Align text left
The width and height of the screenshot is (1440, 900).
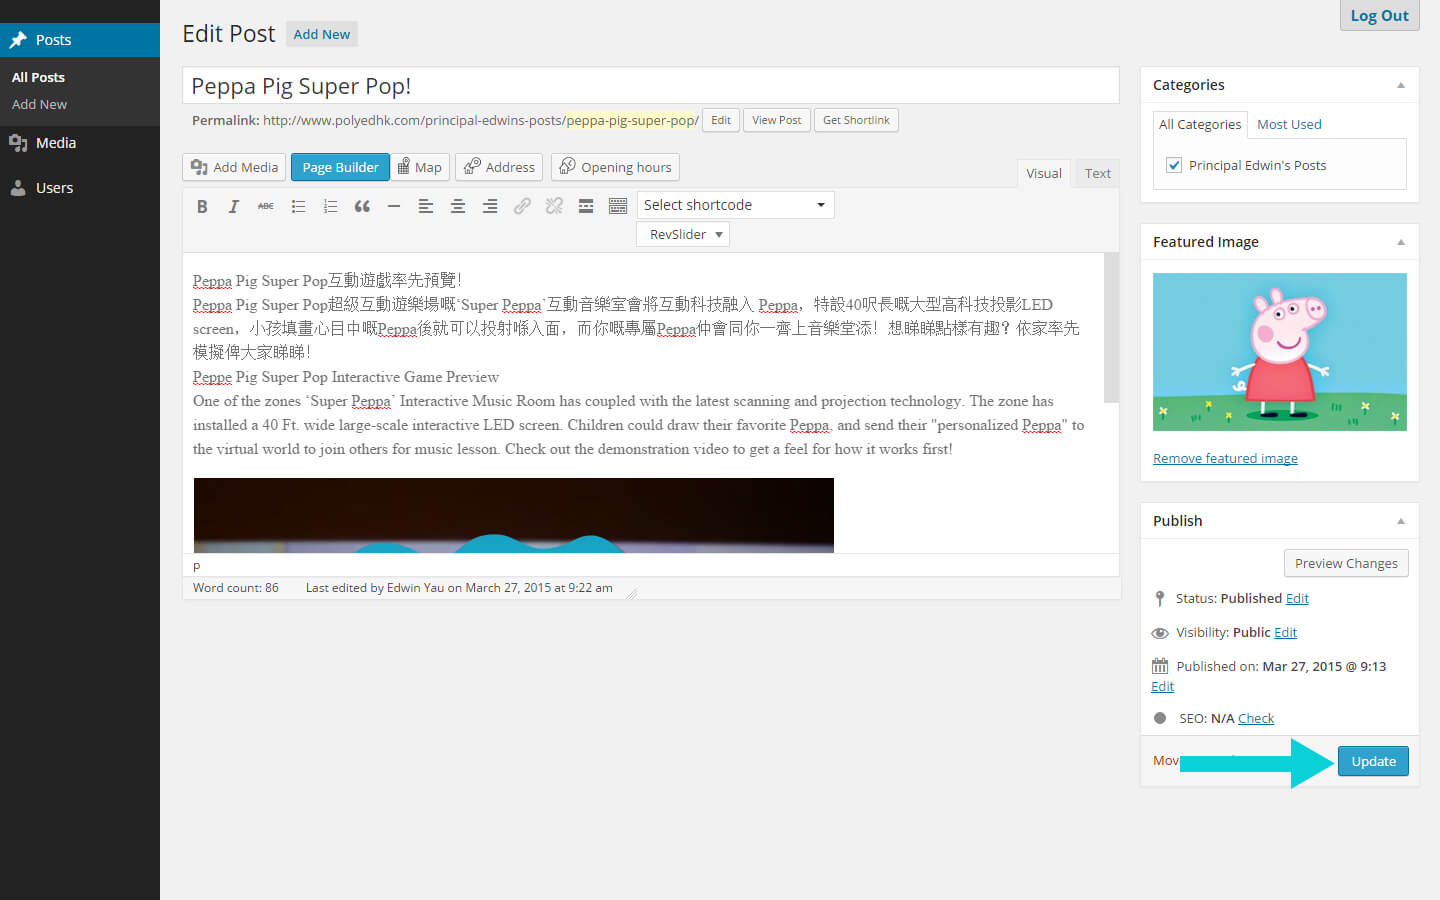[426, 206]
